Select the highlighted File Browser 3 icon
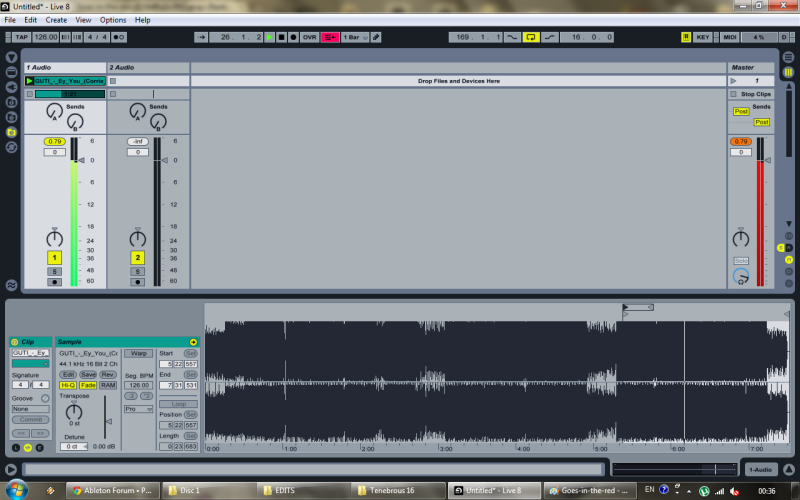This screenshot has width=800, height=500. tap(11, 132)
